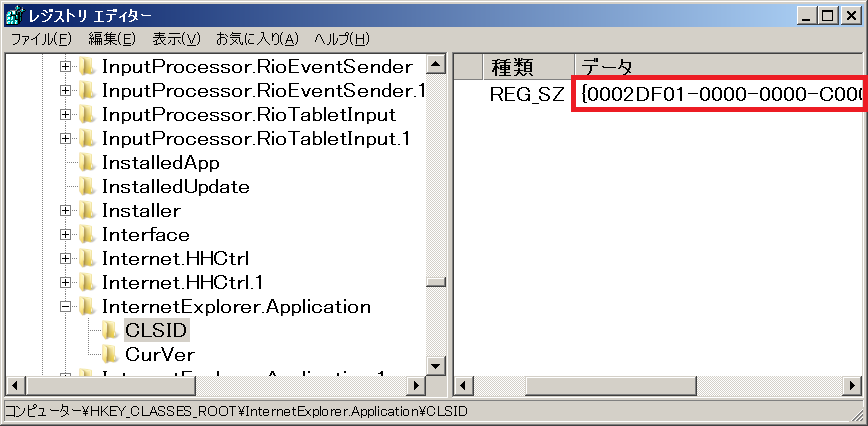868x426 pixels.
Task: Collapse the InternetExplorer.Application key
Action: pos(66,306)
